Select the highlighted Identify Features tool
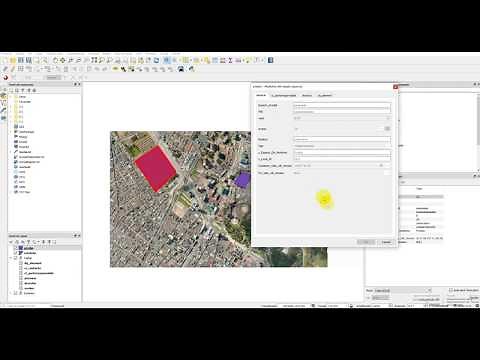Image resolution: width=480 pixels, height=360 pixels. tap(166, 60)
